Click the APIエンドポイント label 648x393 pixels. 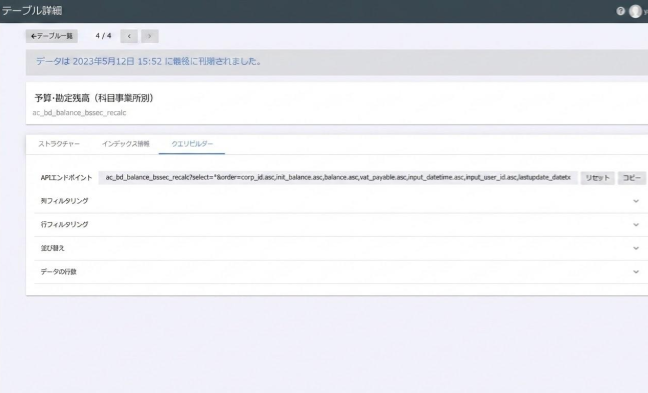tap(66, 178)
